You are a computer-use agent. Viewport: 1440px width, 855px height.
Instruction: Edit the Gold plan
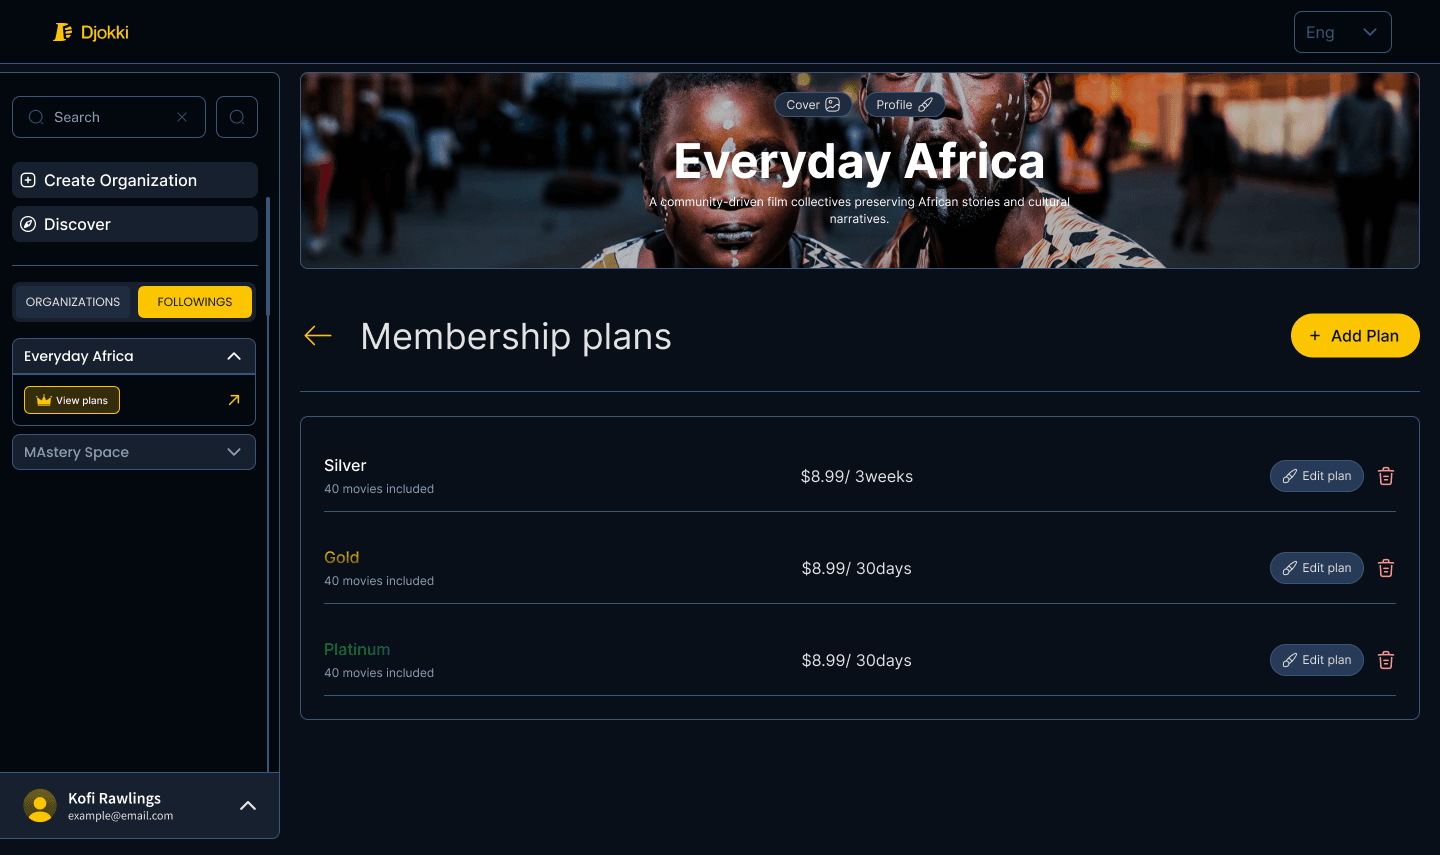pyautogui.click(x=1316, y=567)
